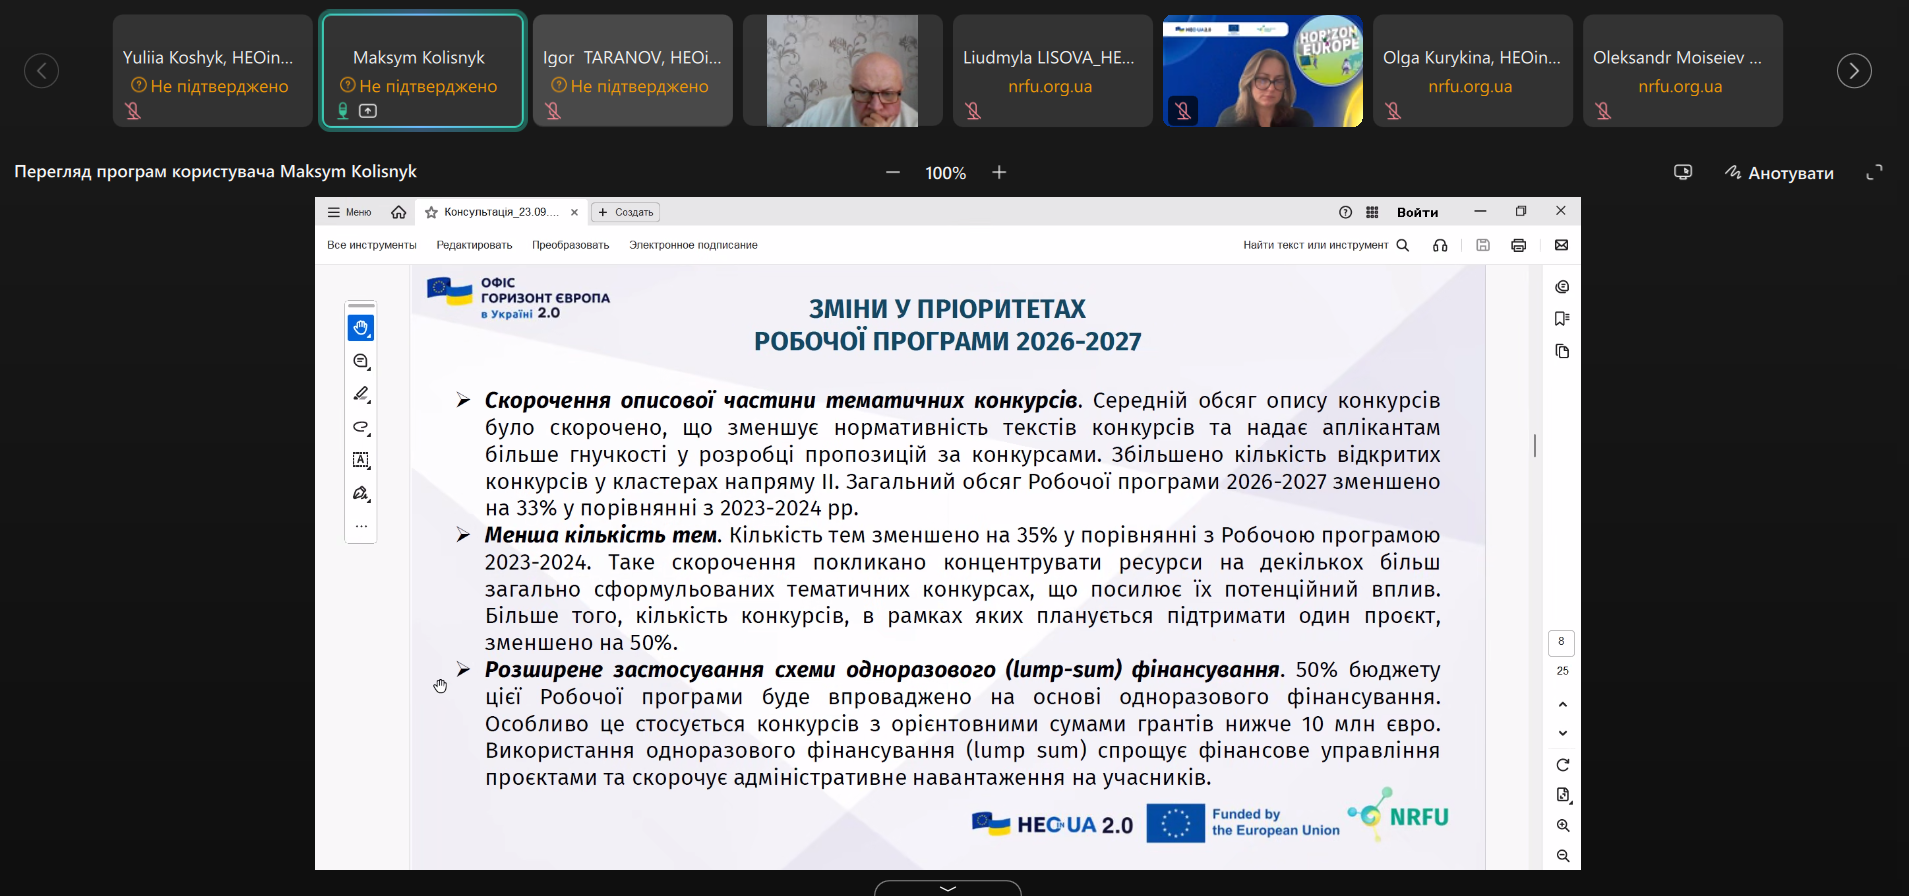Viewport: 1909px width, 896px height.
Task: Increase shared view zoom with plus
Action: click(999, 173)
